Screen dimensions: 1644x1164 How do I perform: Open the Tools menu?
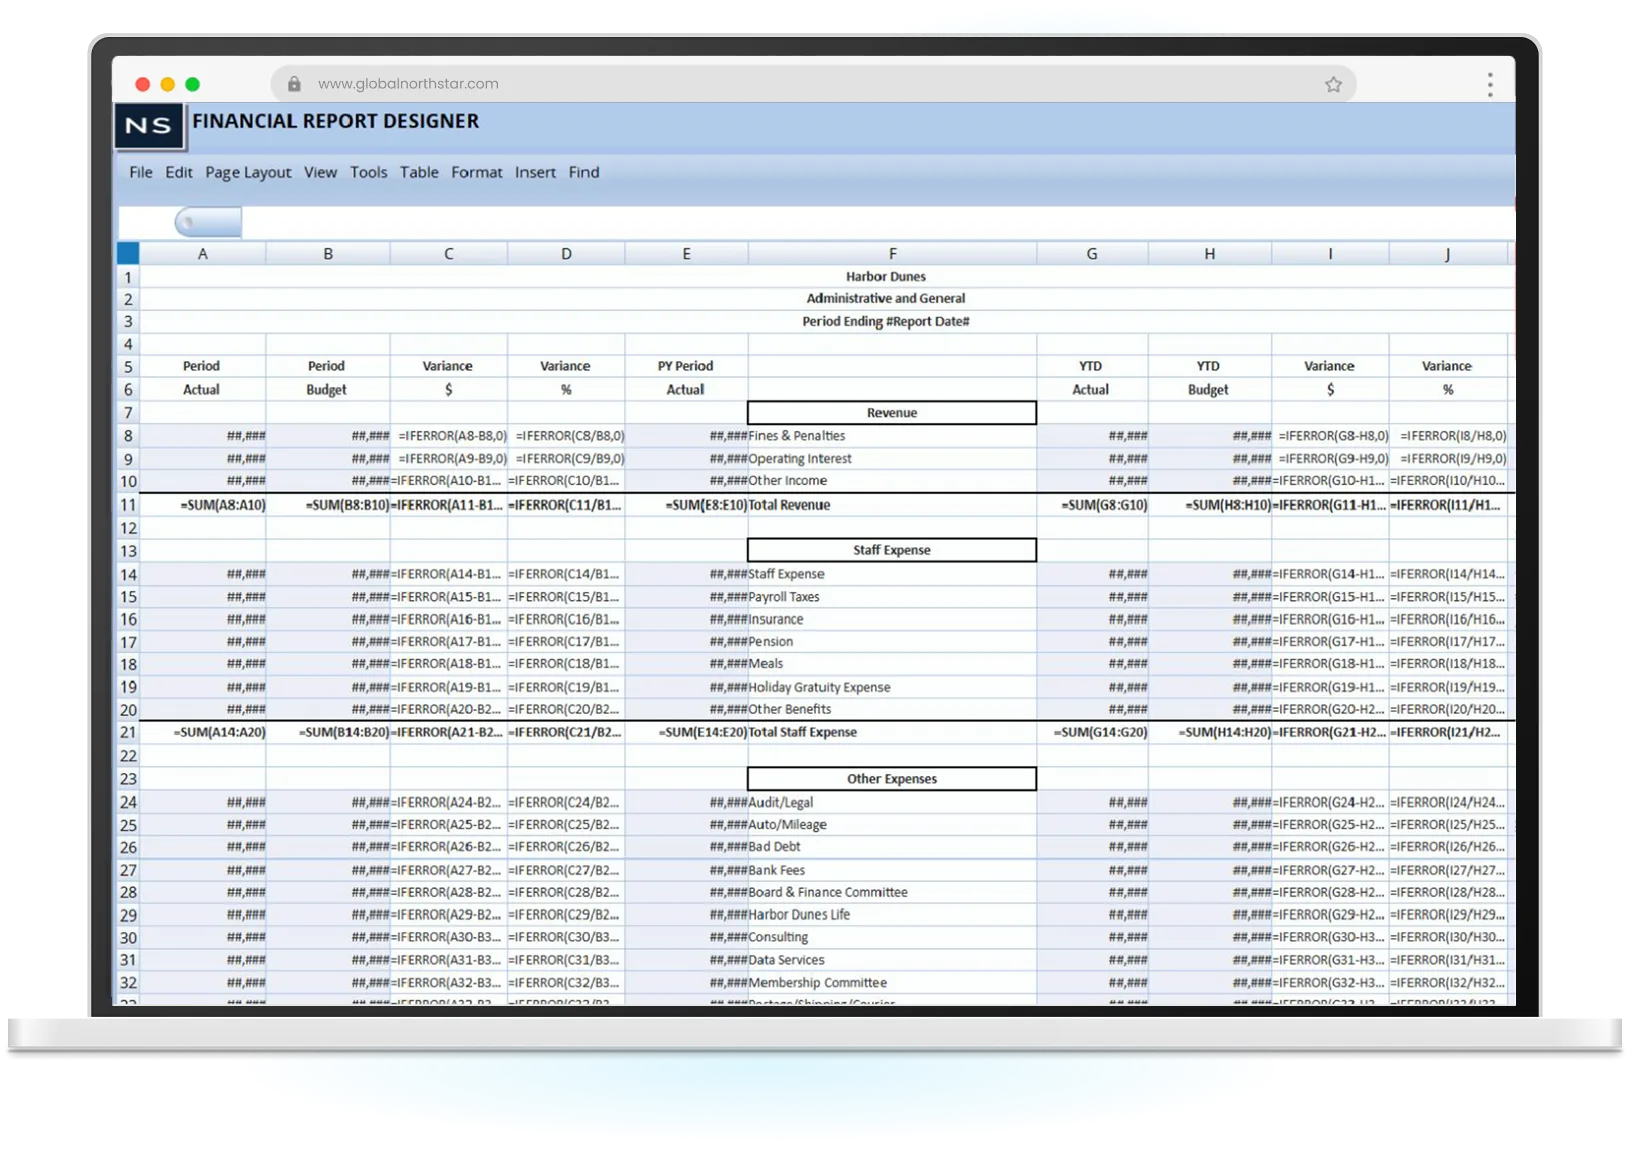pos(368,172)
